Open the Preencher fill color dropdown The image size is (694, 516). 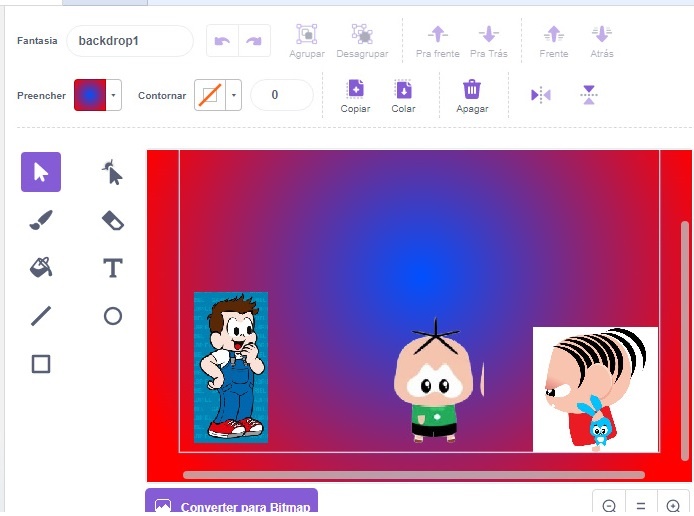tap(113, 95)
